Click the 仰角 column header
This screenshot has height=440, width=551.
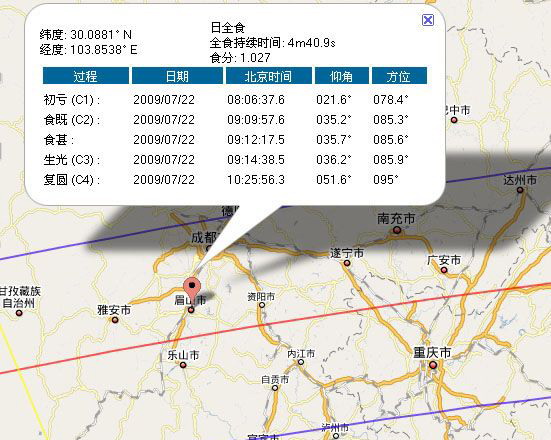342,76
